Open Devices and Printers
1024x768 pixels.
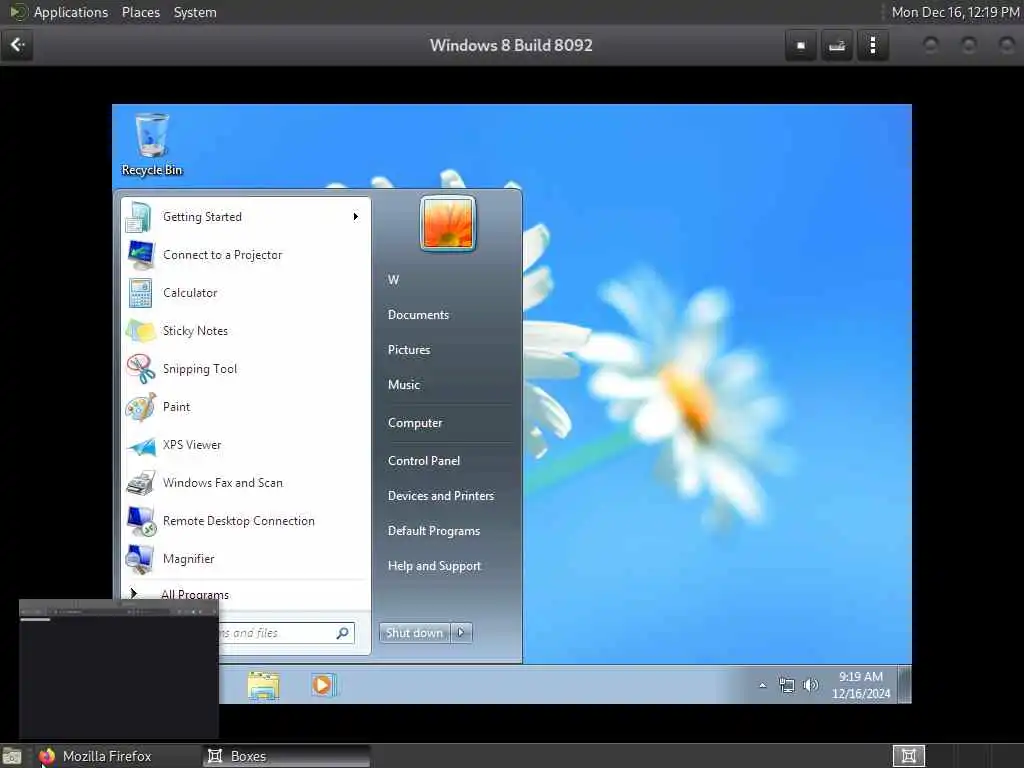[x=441, y=496]
